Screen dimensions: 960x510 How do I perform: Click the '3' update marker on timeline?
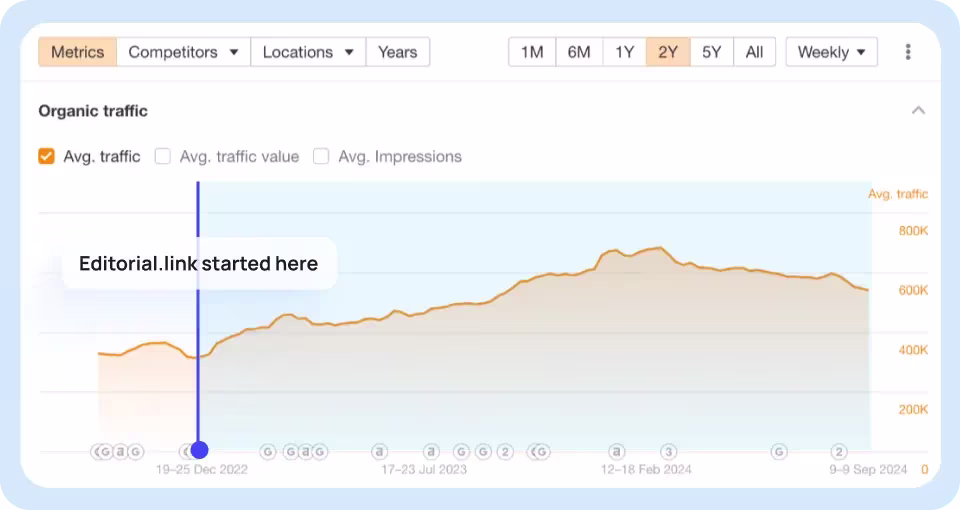click(669, 452)
